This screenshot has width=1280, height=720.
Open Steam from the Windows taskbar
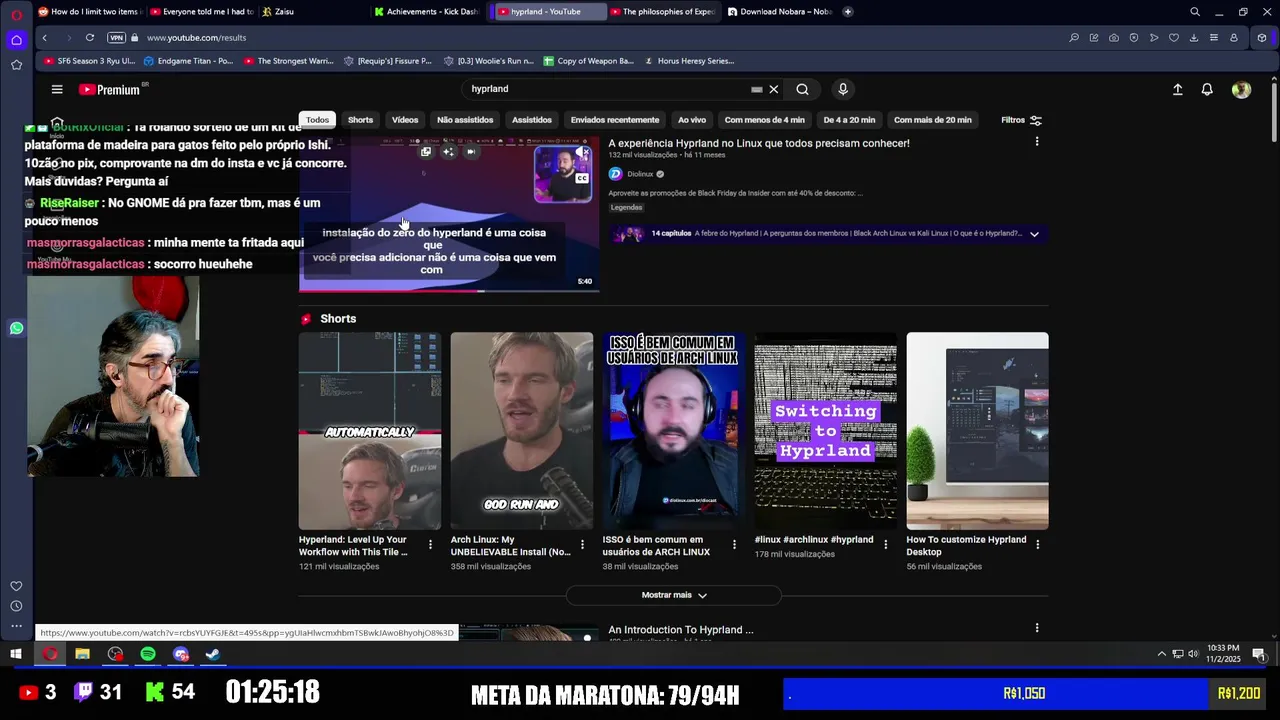pos(213,654)
